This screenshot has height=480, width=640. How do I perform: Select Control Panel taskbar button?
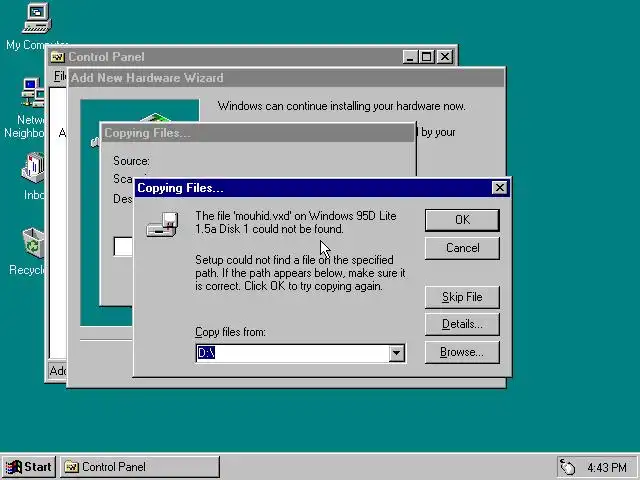140,467
